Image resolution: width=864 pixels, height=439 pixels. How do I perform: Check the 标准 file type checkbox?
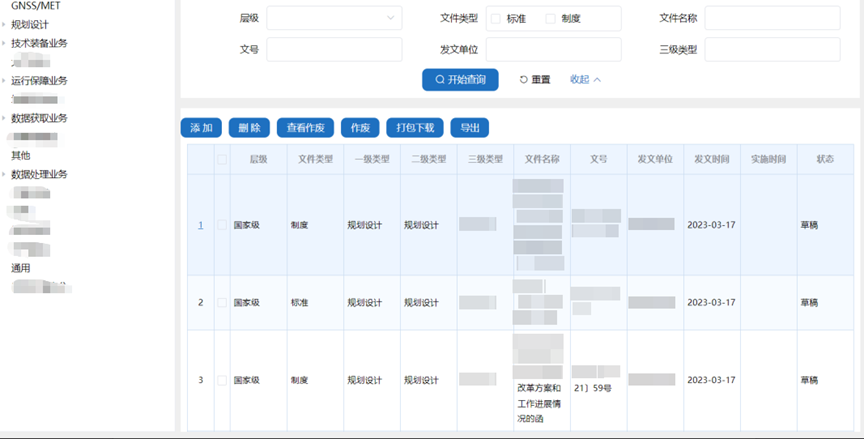[496, 18]
